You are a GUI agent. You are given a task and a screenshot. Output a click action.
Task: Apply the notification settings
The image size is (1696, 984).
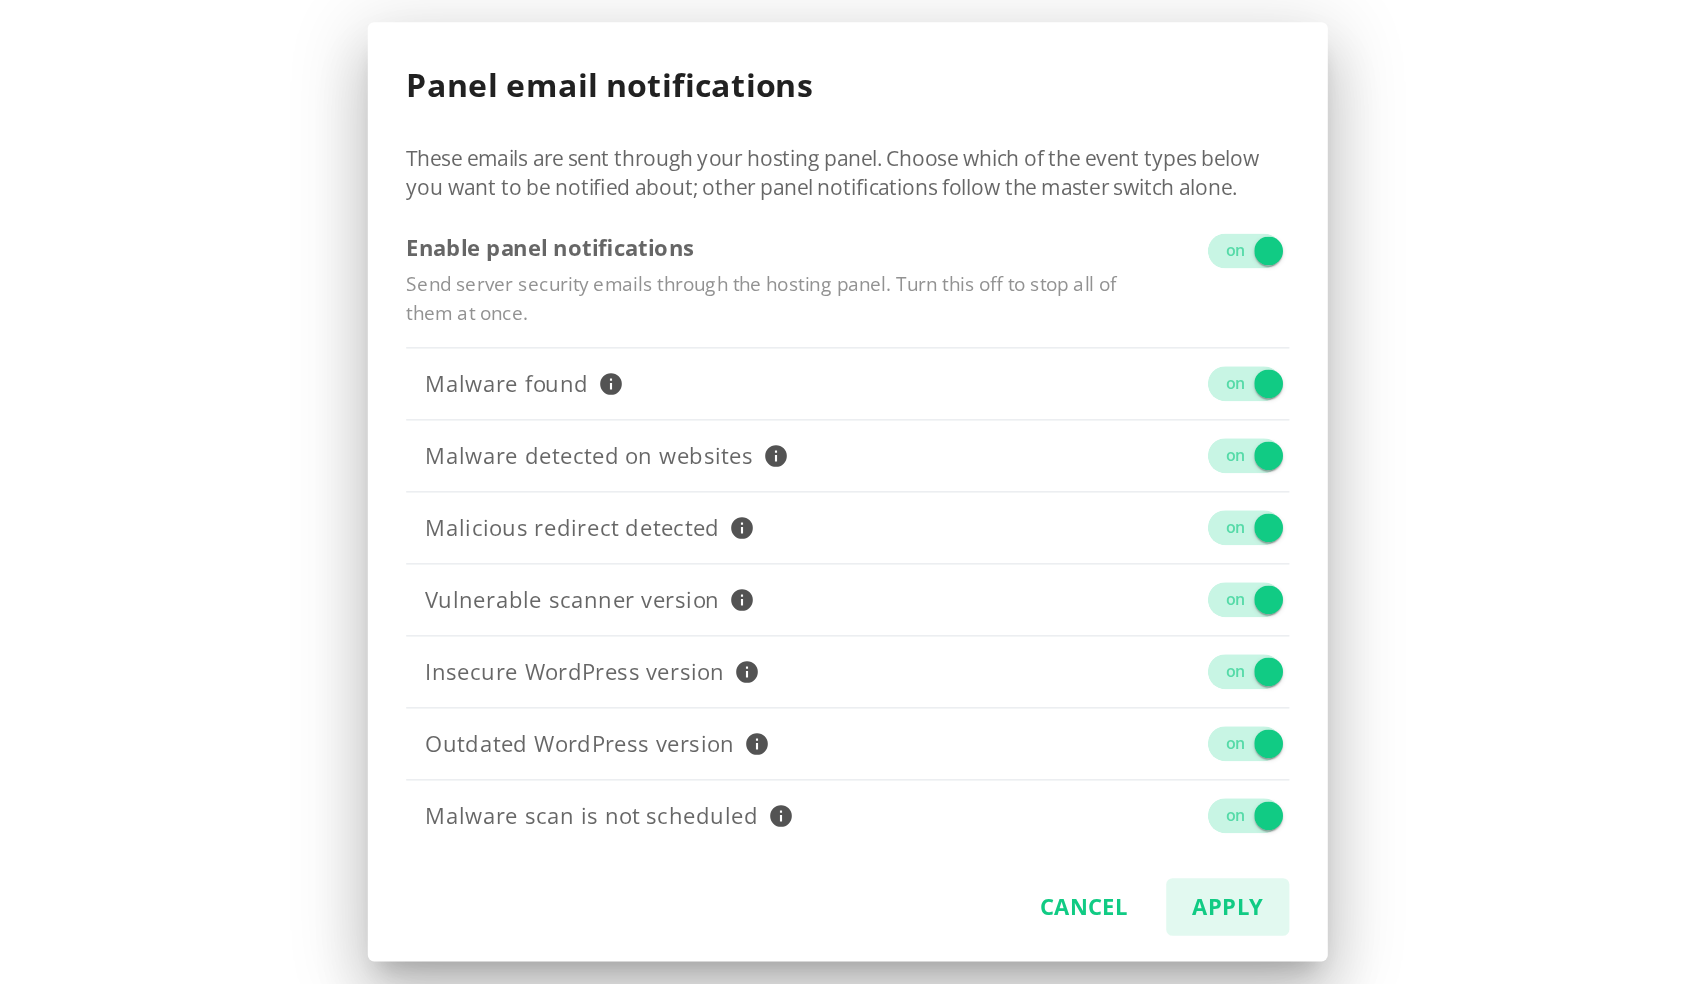pos(1227,907)
